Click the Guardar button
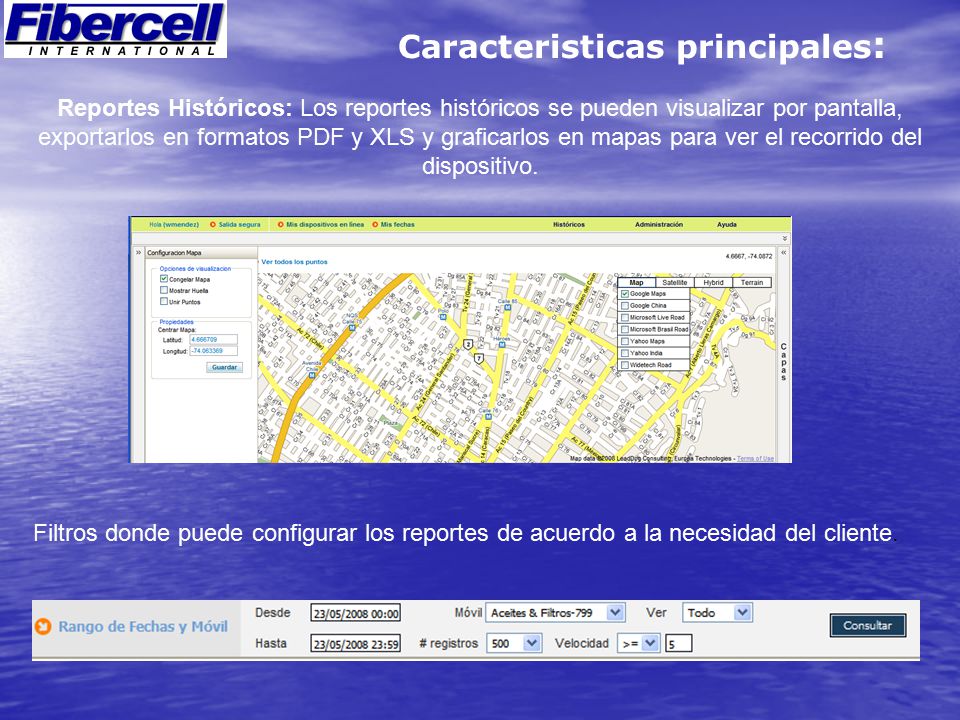 225,367
